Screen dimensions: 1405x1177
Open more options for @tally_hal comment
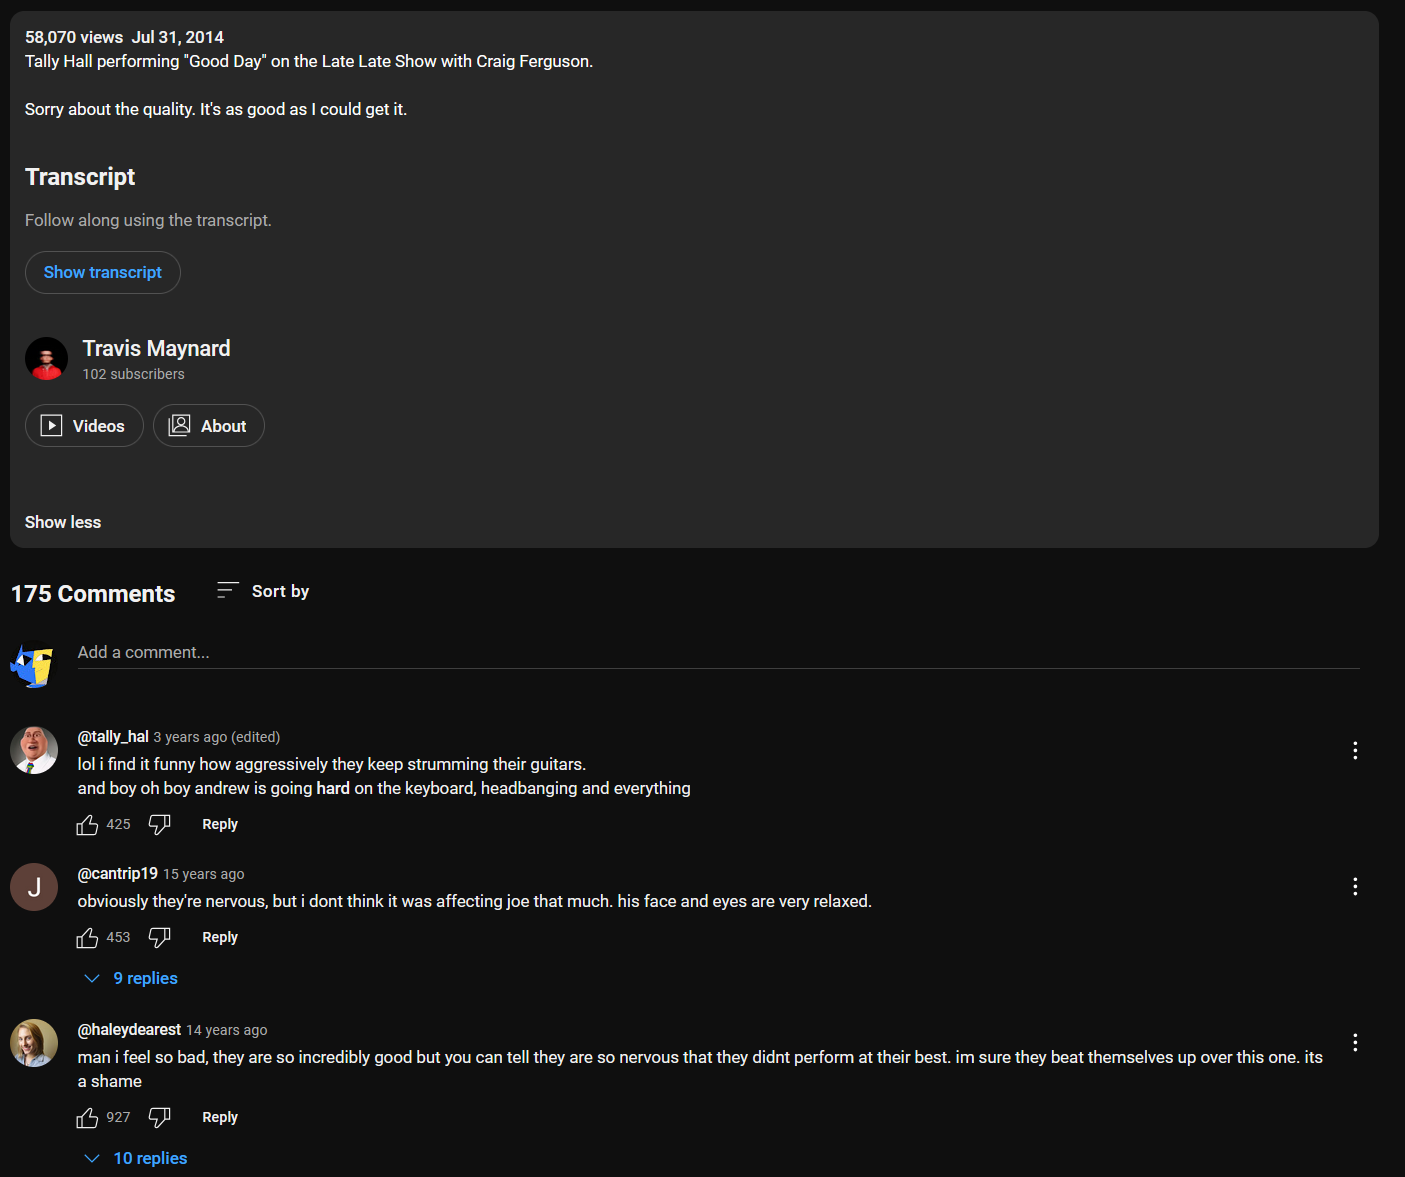point(1355,750)
